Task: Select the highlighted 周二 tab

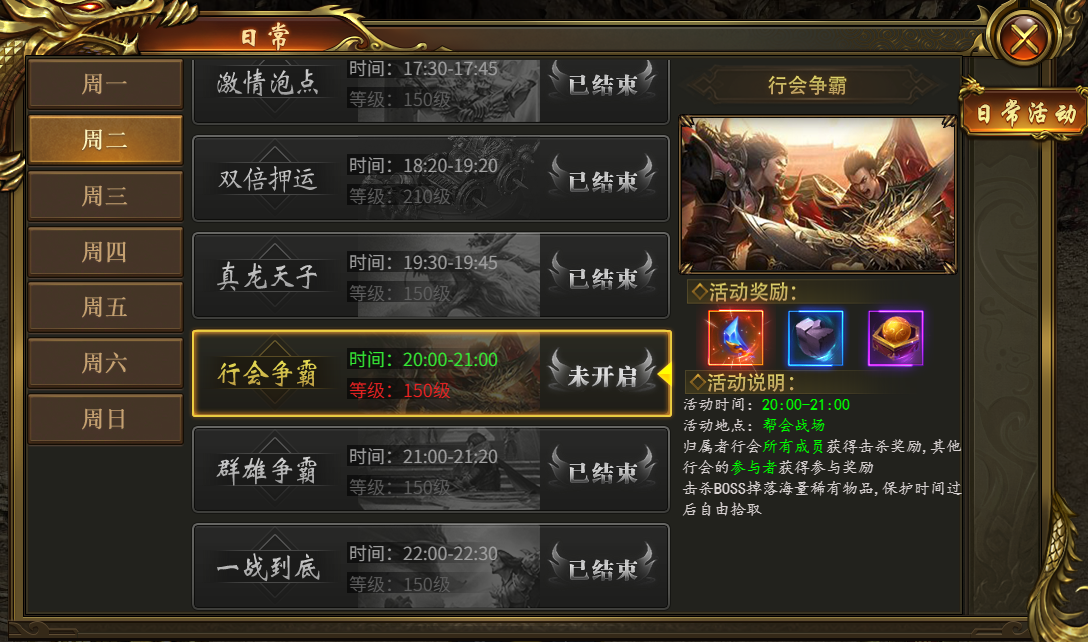Action: pyautogui.click(x=105, y=140)
